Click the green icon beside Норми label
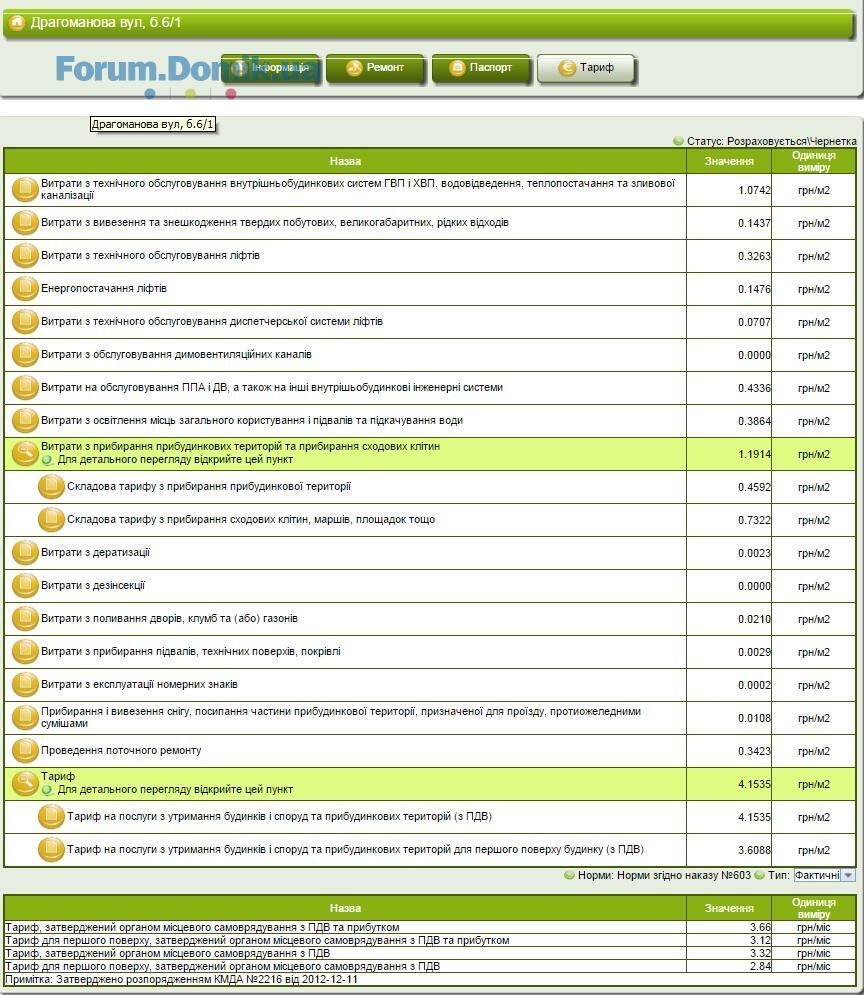The image size is (864, 995). 569,875
